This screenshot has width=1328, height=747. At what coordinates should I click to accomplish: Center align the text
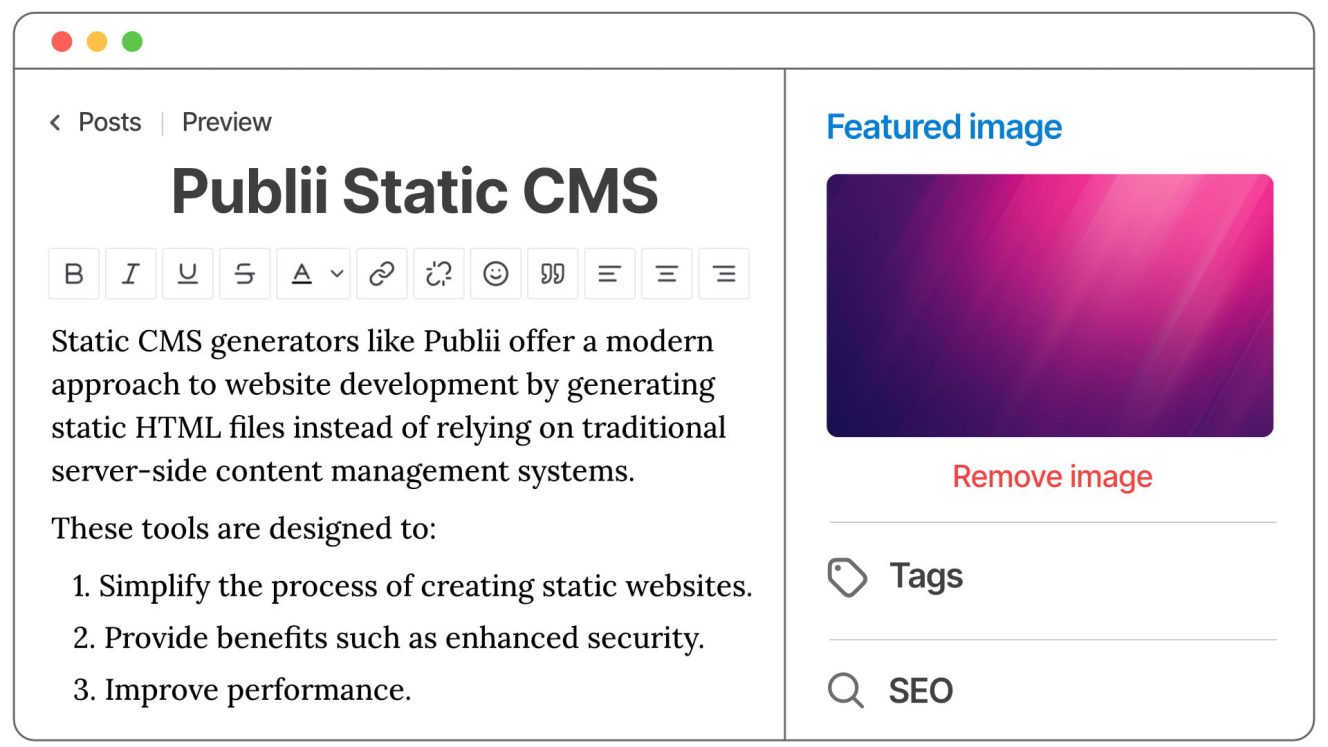coord(667,274)
